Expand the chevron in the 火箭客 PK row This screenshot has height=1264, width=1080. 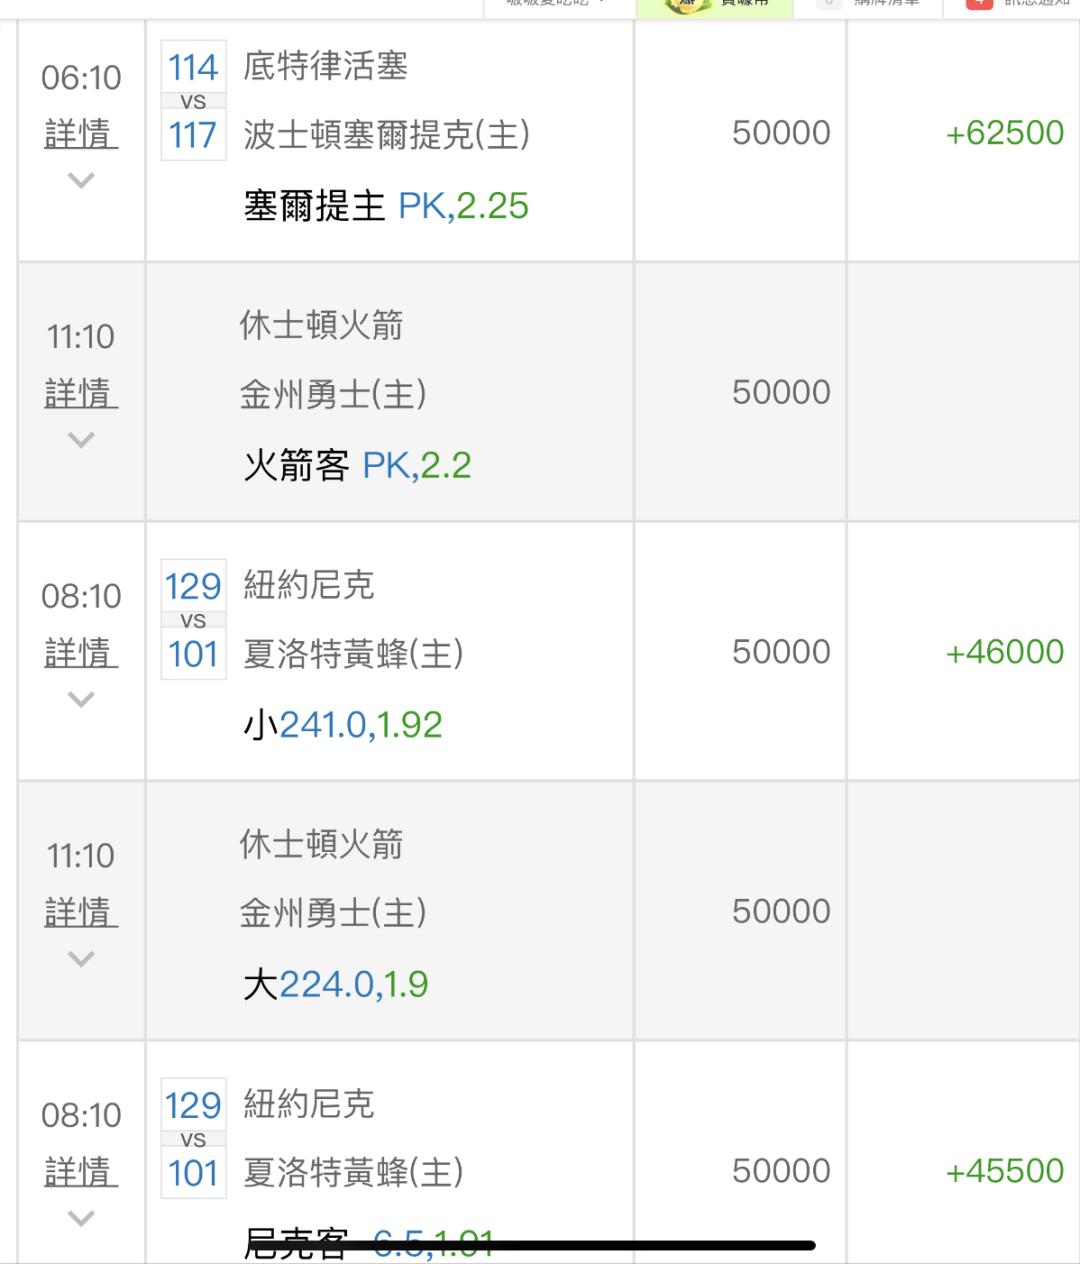[x=81, y=440]
